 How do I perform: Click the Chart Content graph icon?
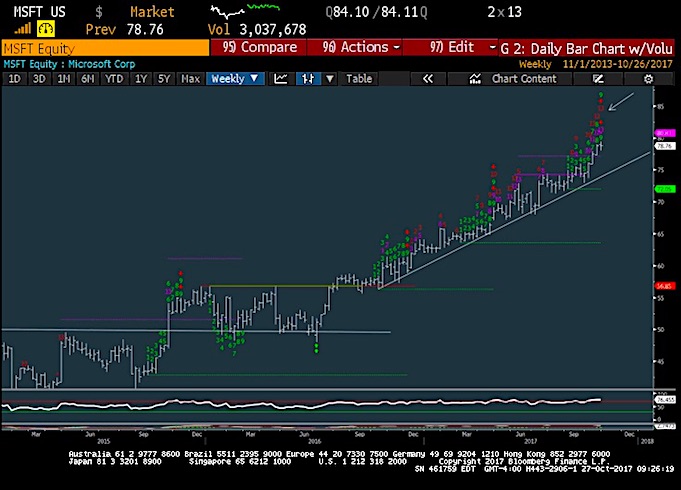(475, 79)
